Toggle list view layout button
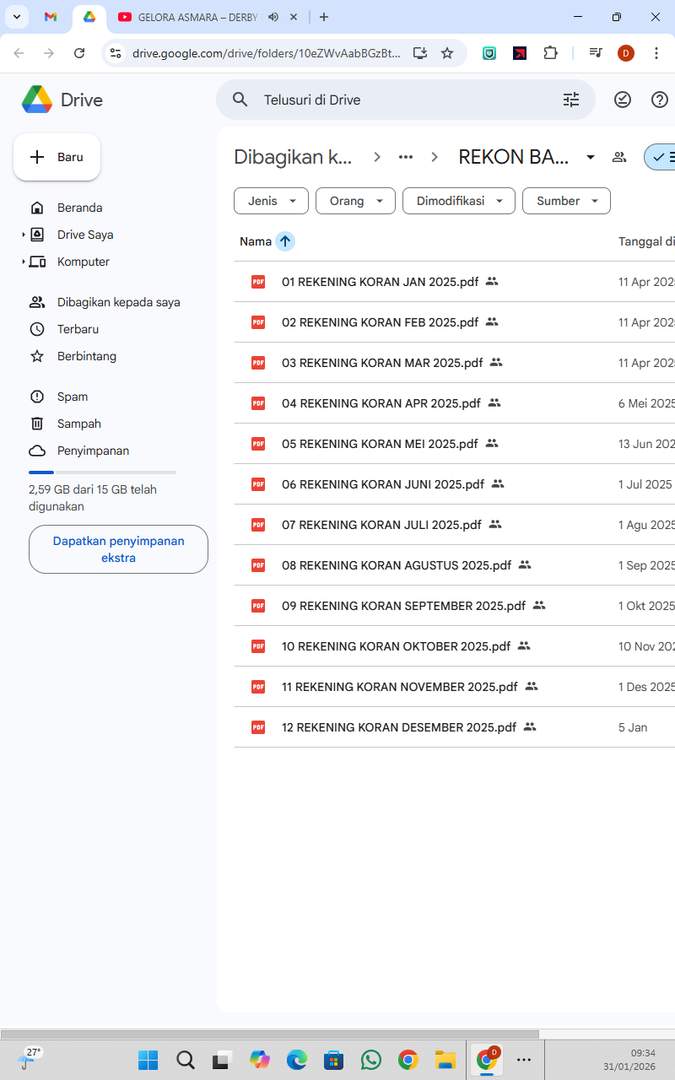This screenshot has width=675, height=1080. click(663, 157)
